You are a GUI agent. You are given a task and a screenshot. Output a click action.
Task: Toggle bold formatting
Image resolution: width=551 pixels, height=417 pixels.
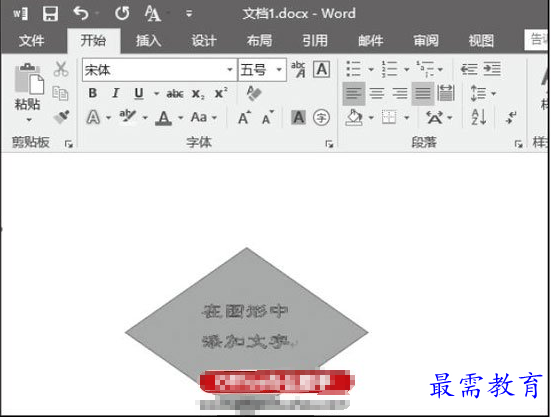(92, 93)
